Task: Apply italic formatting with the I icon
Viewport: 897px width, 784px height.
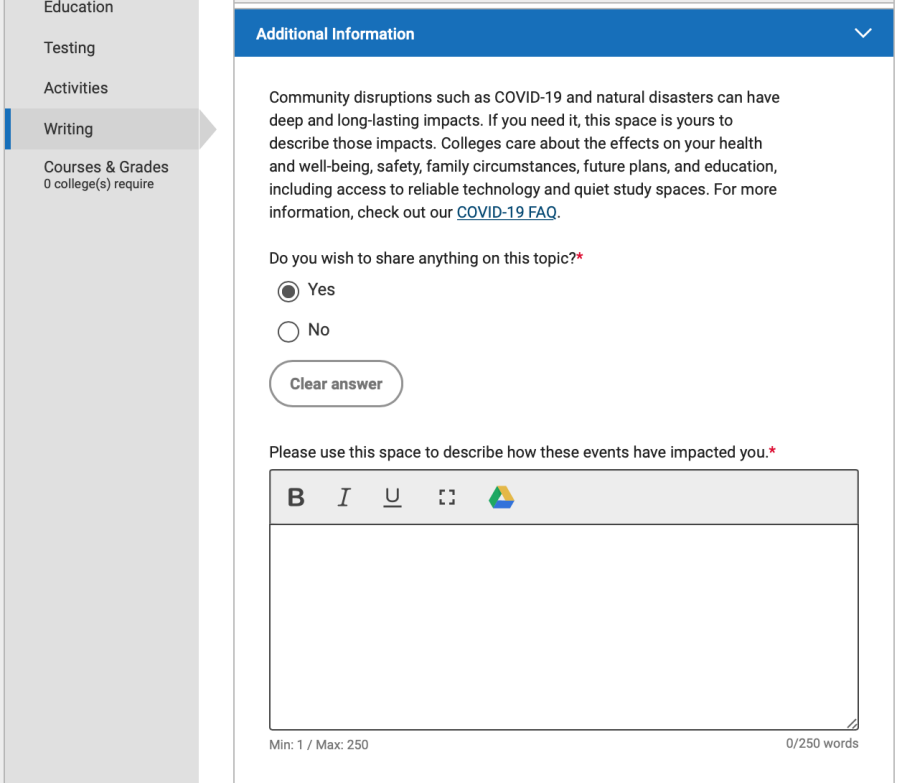Action: [344, 497]
